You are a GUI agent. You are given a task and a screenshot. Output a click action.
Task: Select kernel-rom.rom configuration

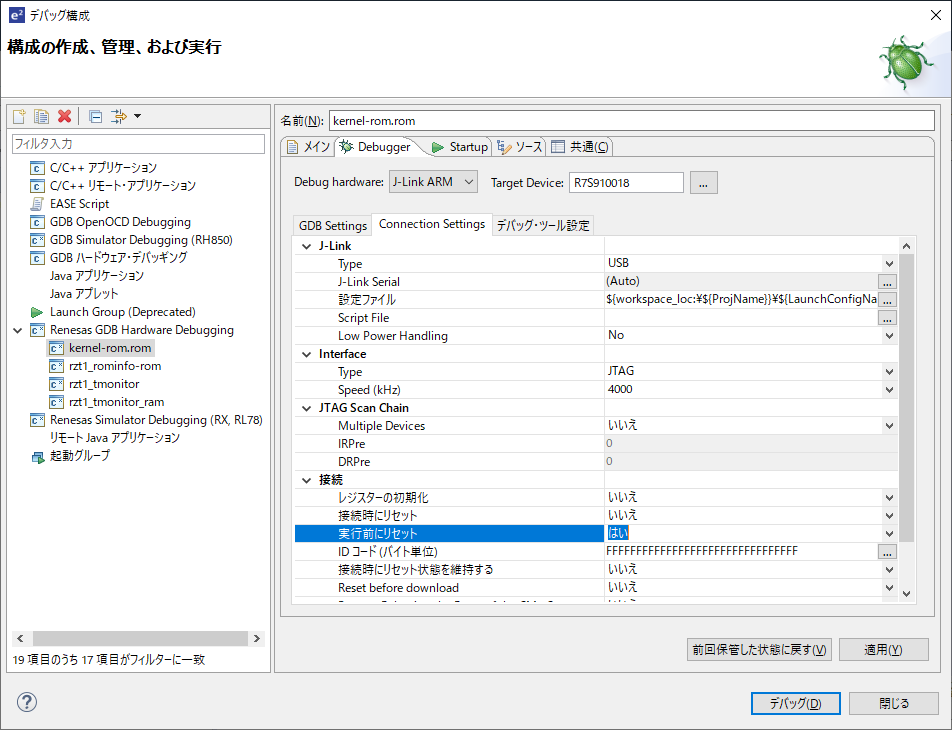pyautogui.click(x=110, y=348)
